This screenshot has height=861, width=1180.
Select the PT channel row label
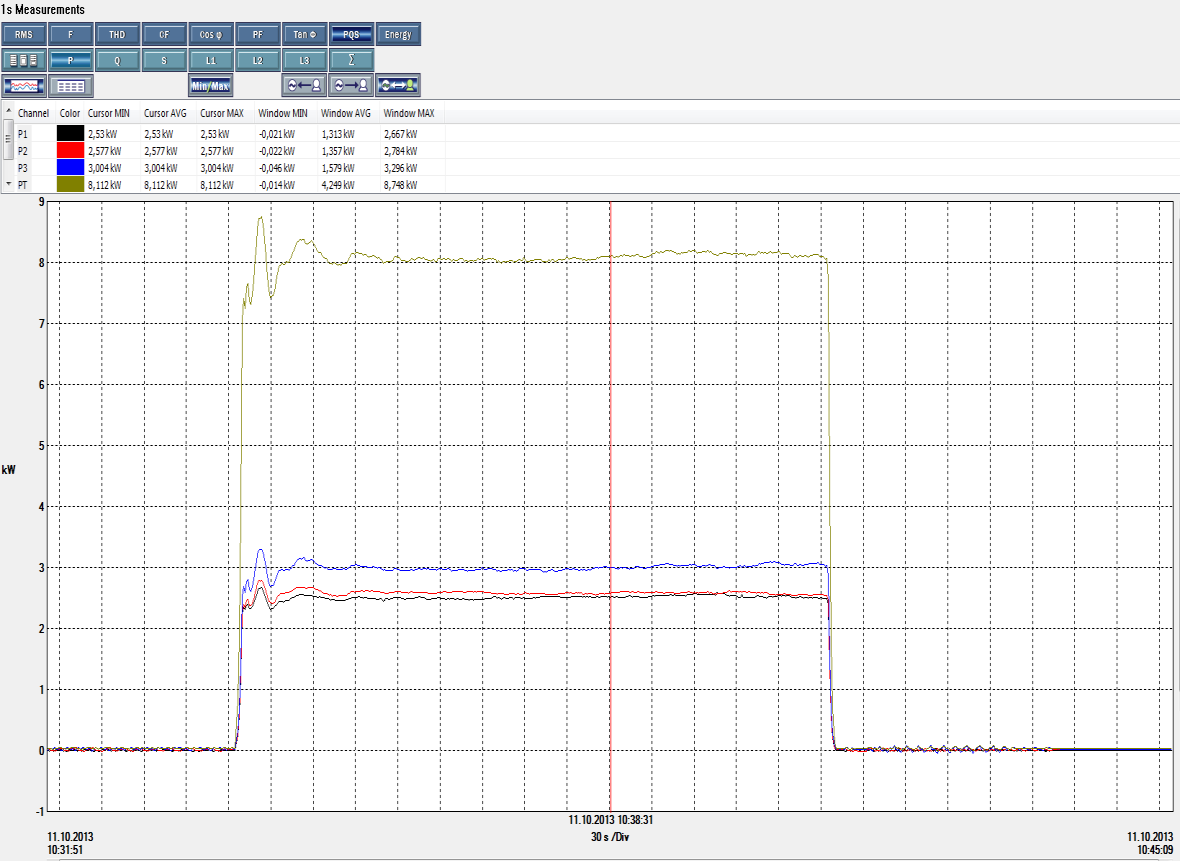coord(23,184)
